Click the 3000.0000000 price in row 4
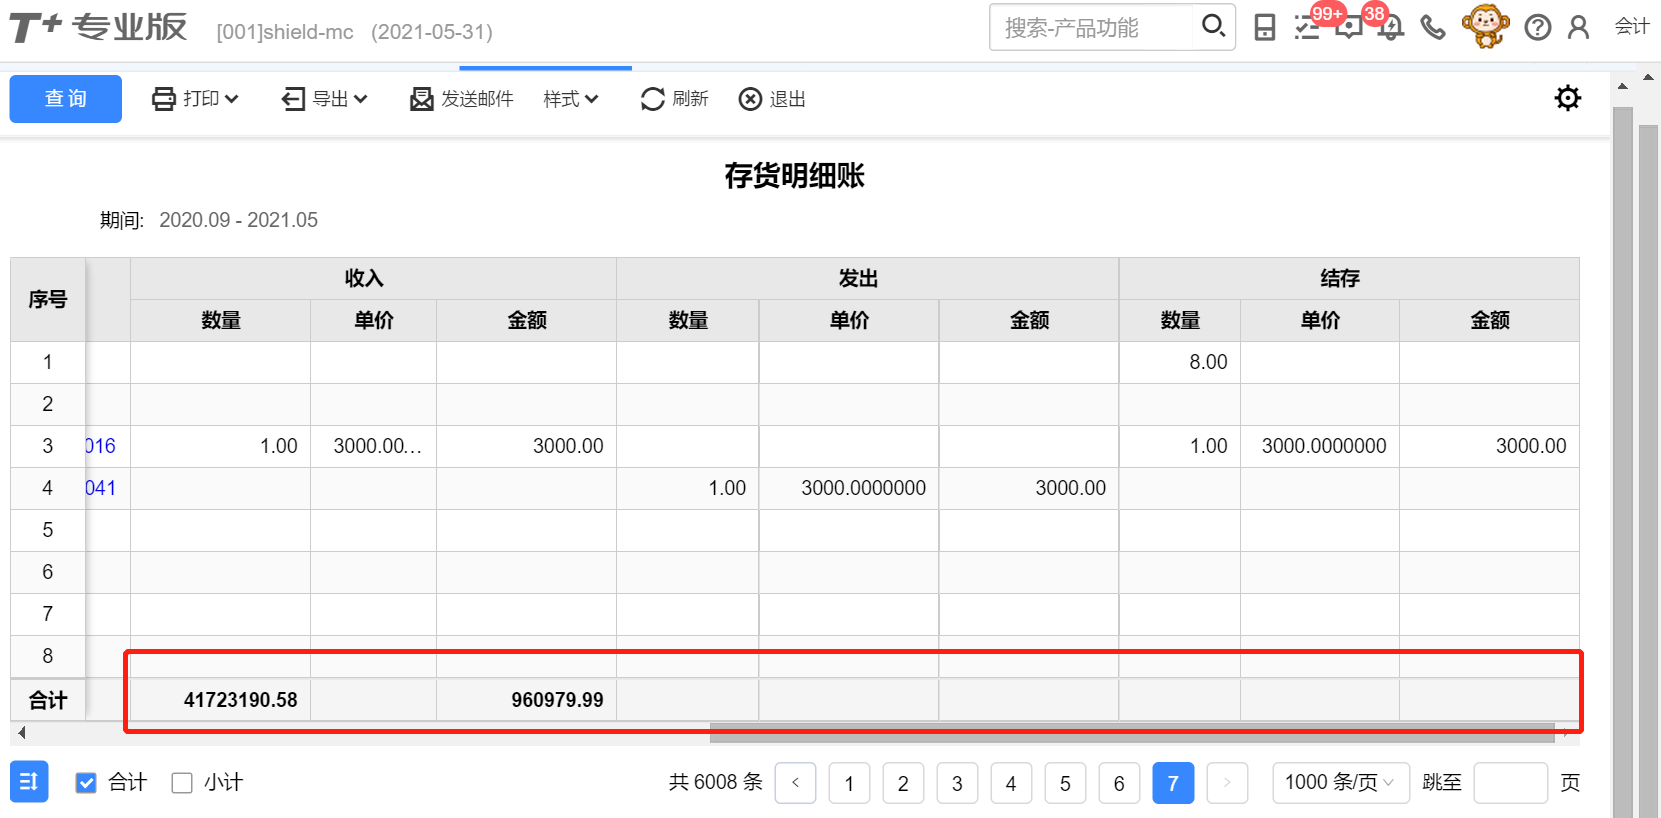 (863, 488)
